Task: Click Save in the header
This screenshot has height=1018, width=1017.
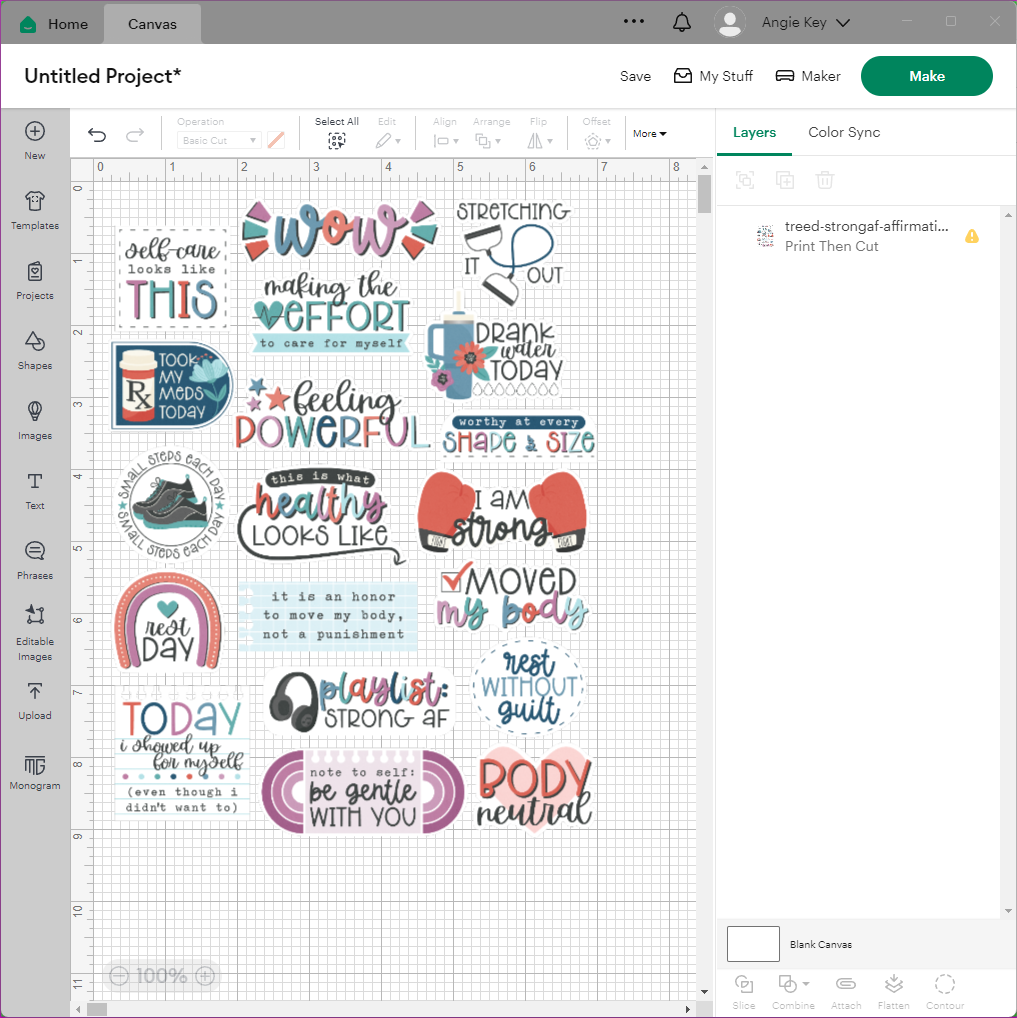Action: (635, 76)
